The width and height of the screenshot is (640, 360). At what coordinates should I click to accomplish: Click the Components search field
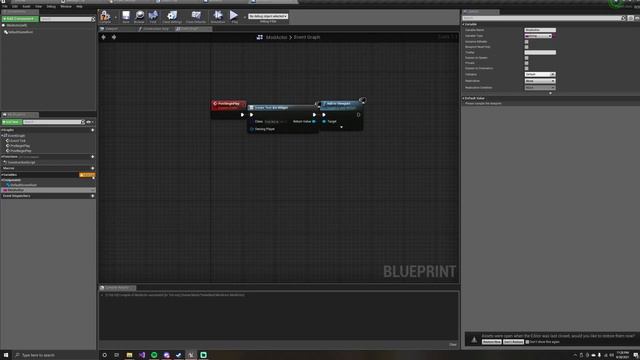coord(67,19)
